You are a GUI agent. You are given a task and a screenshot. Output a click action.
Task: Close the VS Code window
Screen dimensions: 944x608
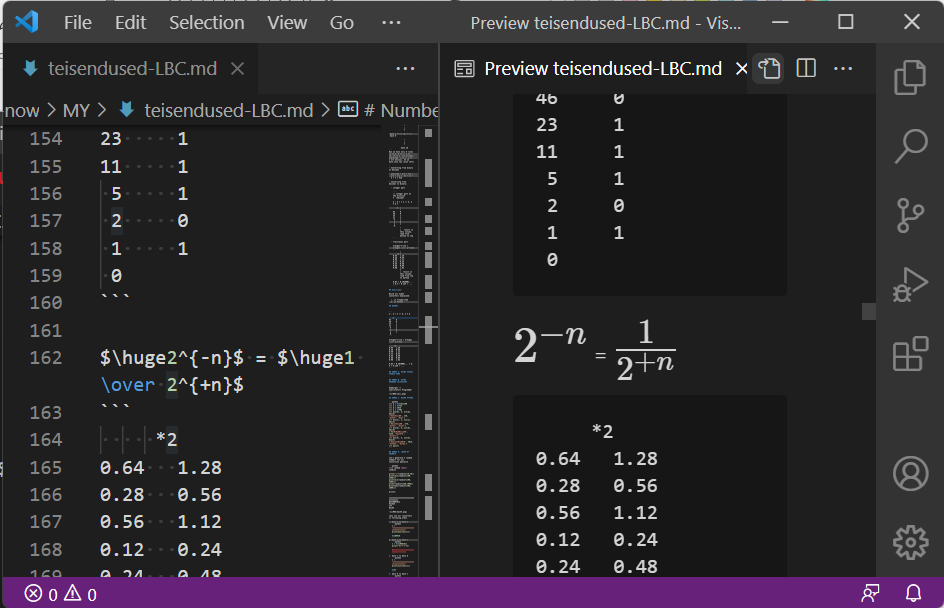(912, 22)
